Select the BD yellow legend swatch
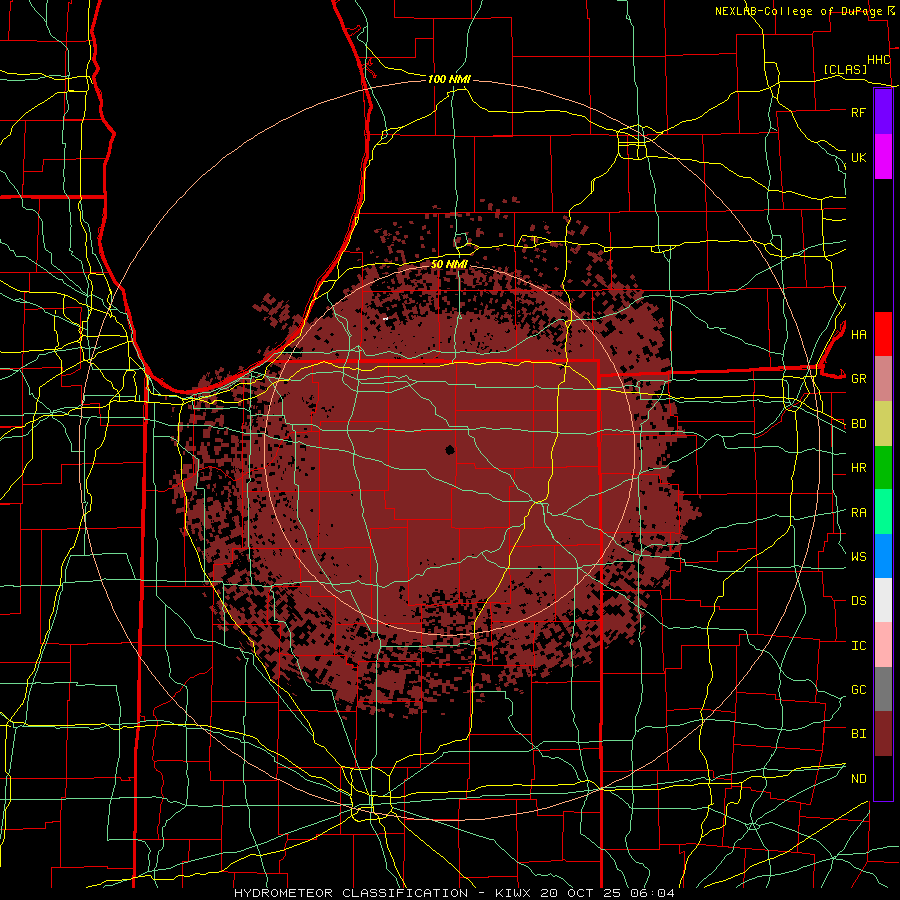The image size is (900, 900). coord(883,423)
